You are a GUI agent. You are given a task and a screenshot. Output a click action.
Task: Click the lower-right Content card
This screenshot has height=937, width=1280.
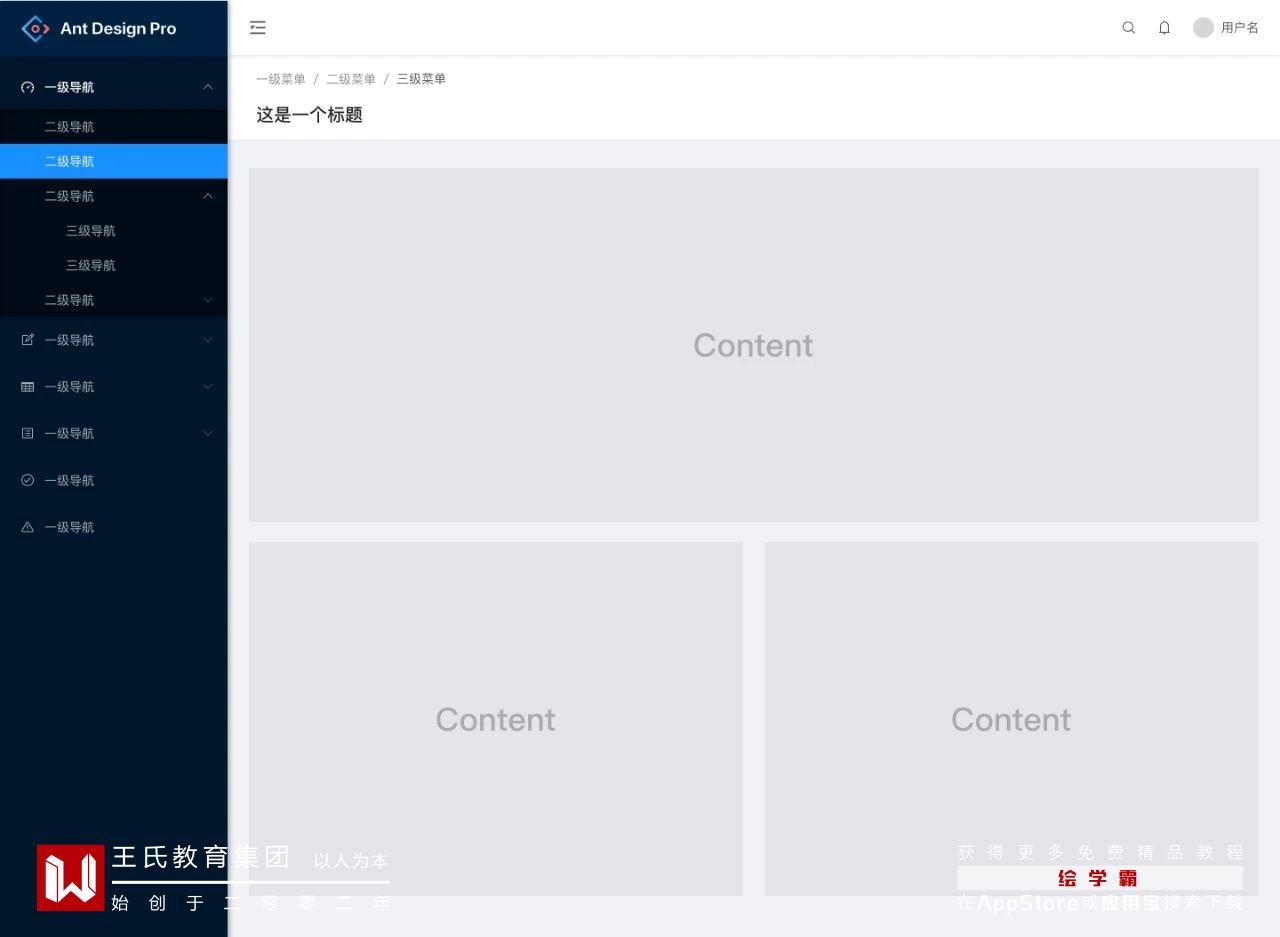[x=1011, y=719]
